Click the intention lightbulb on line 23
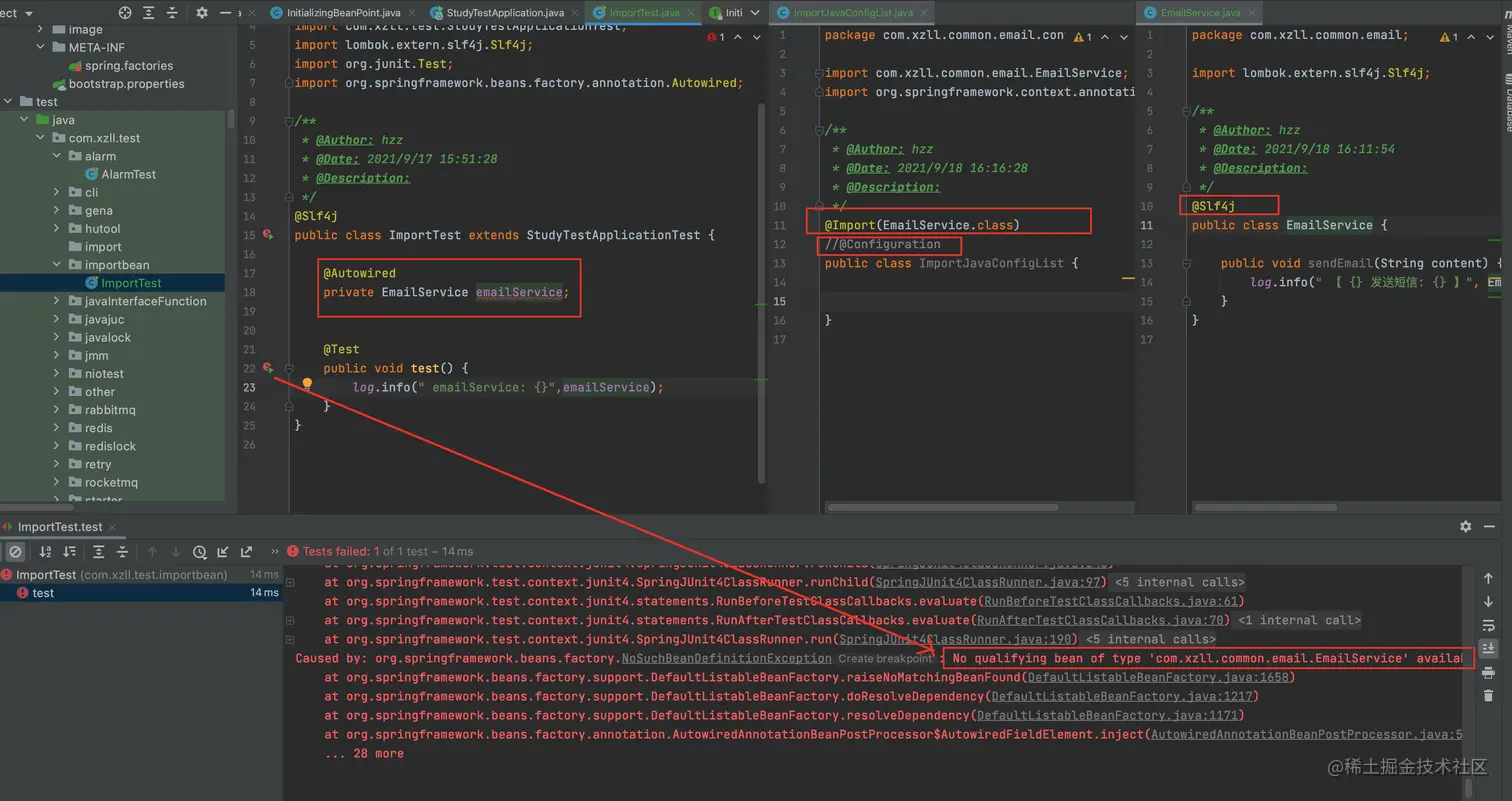This screenshot has height=801, width=1512. point(307,384)
